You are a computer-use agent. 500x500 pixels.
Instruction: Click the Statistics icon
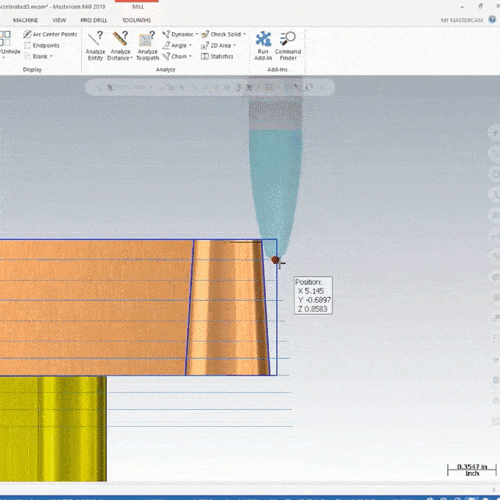[217, 56]
